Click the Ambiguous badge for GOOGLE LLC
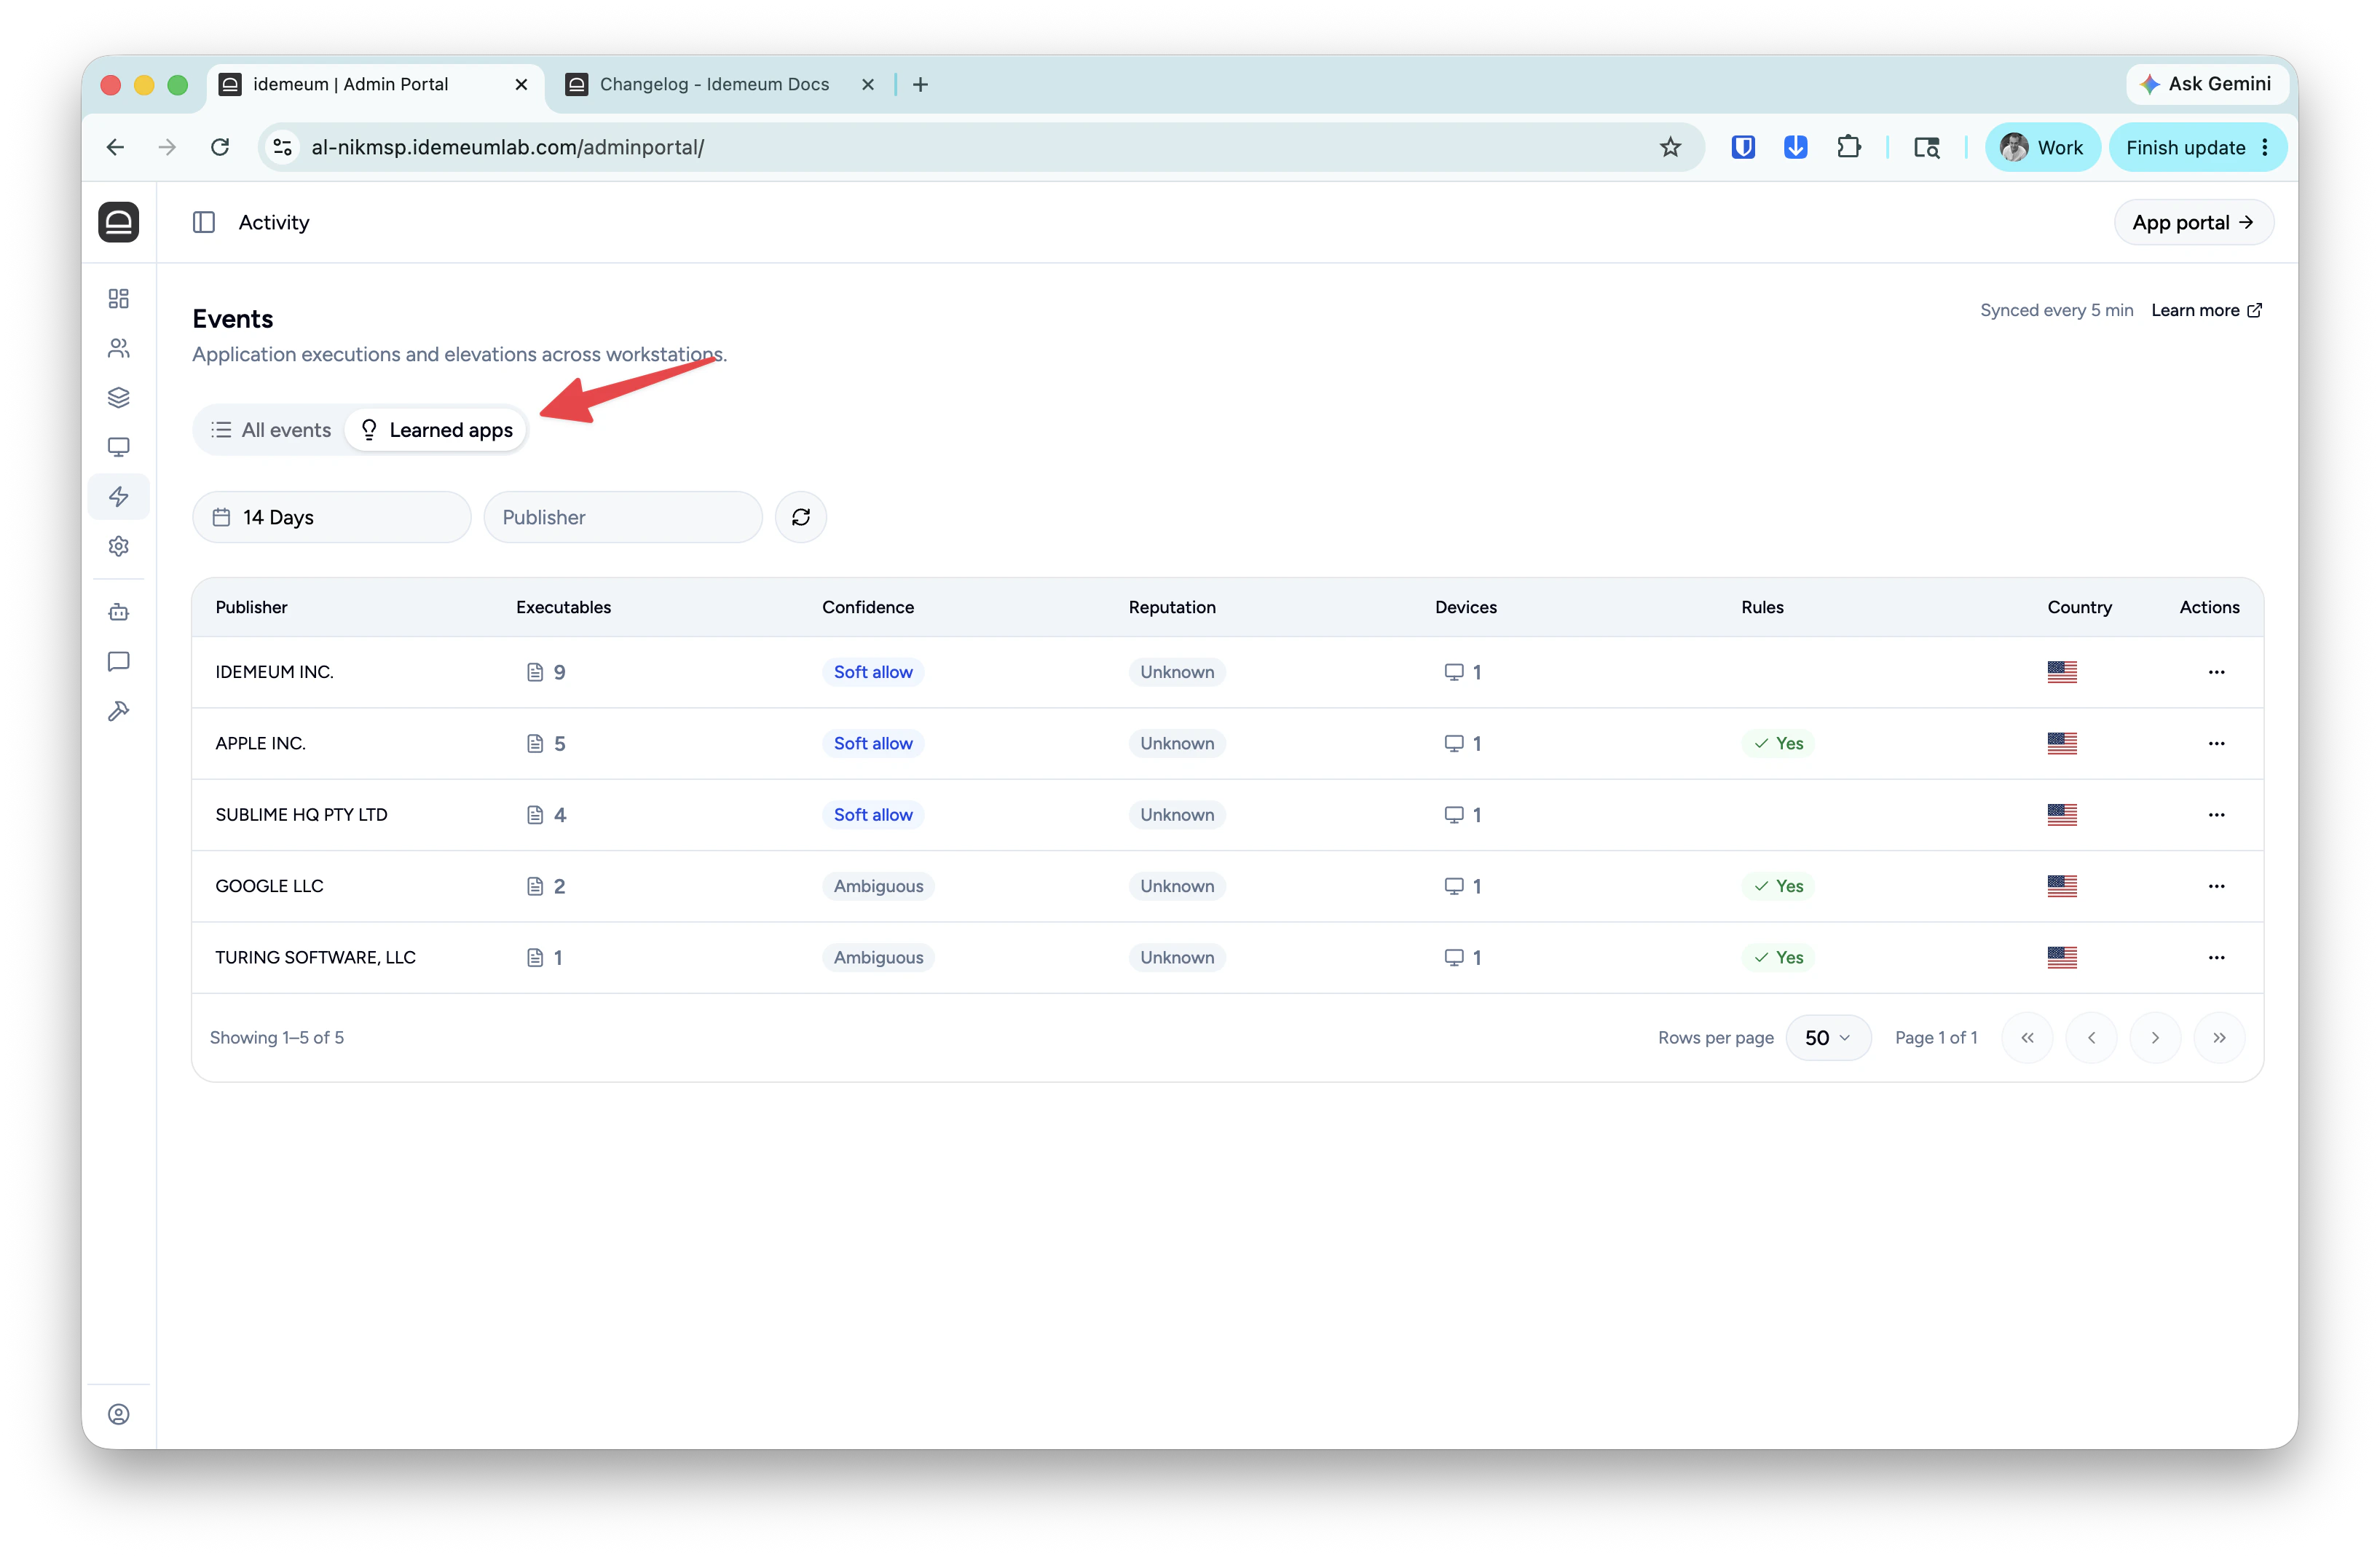2380x1557 pixels. pyautogui.click(x=878, y=886)
